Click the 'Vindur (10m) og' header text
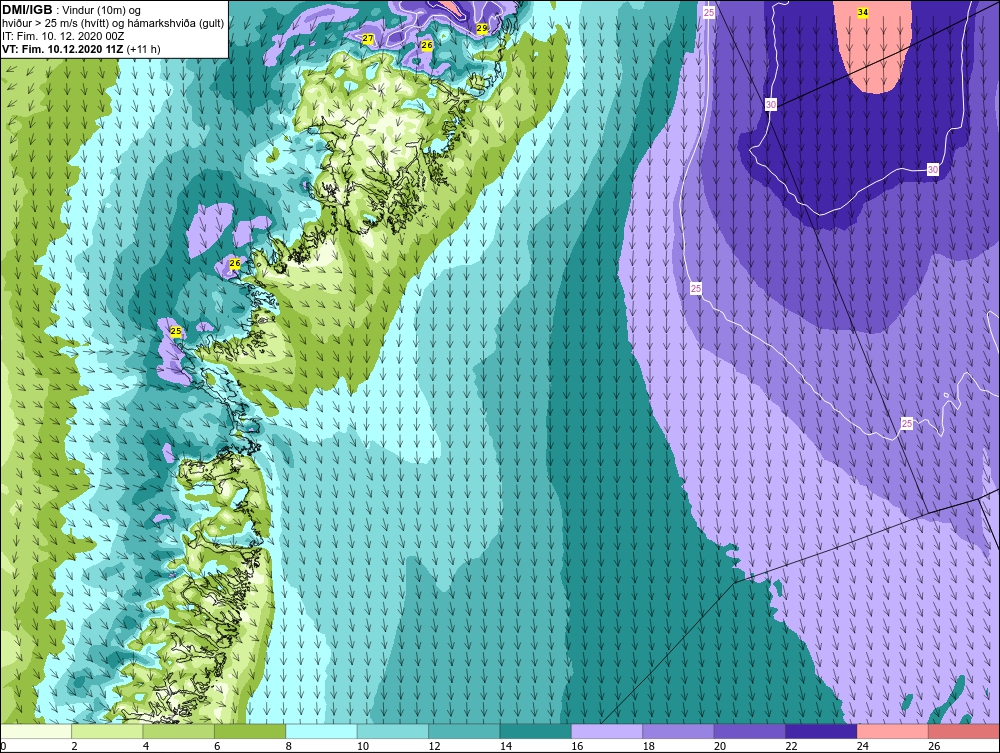 click(x=102, y=11)
